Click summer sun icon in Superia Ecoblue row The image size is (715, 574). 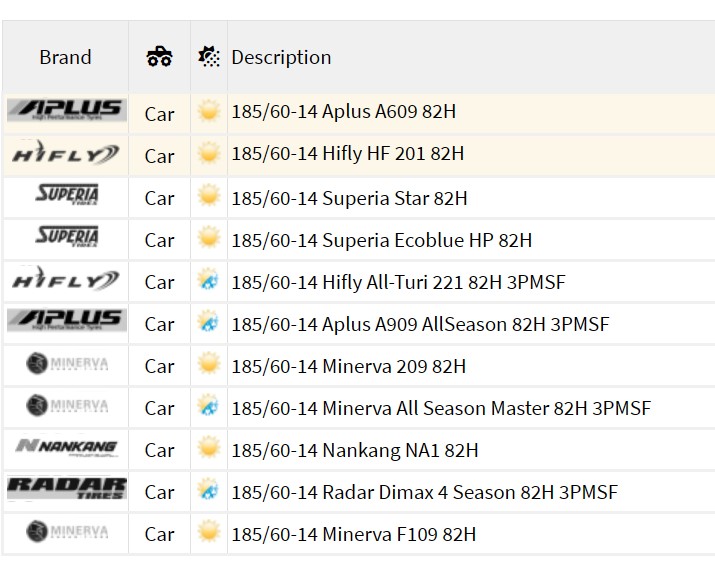(x=209, y=237)
